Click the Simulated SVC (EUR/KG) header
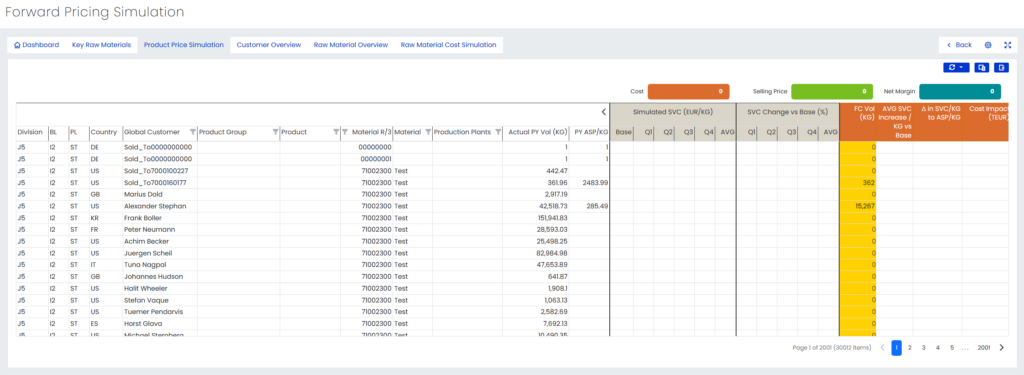Image resolution: width=1024 pixels, height=375 pixels. (673, 112)
